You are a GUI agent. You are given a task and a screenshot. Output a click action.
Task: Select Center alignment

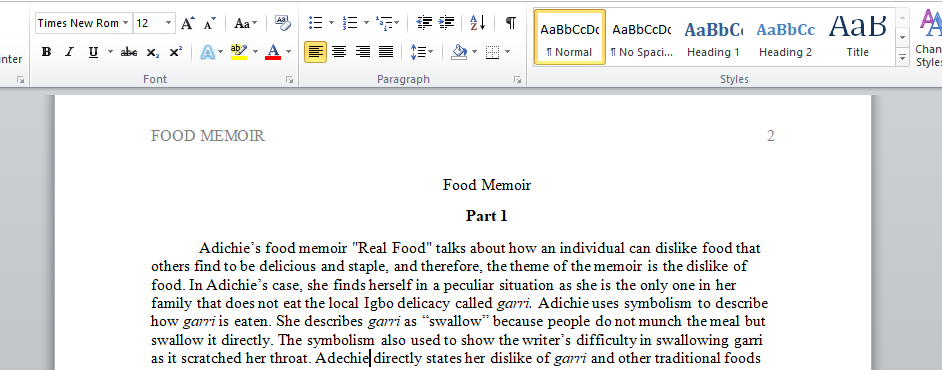click(339, 52)
